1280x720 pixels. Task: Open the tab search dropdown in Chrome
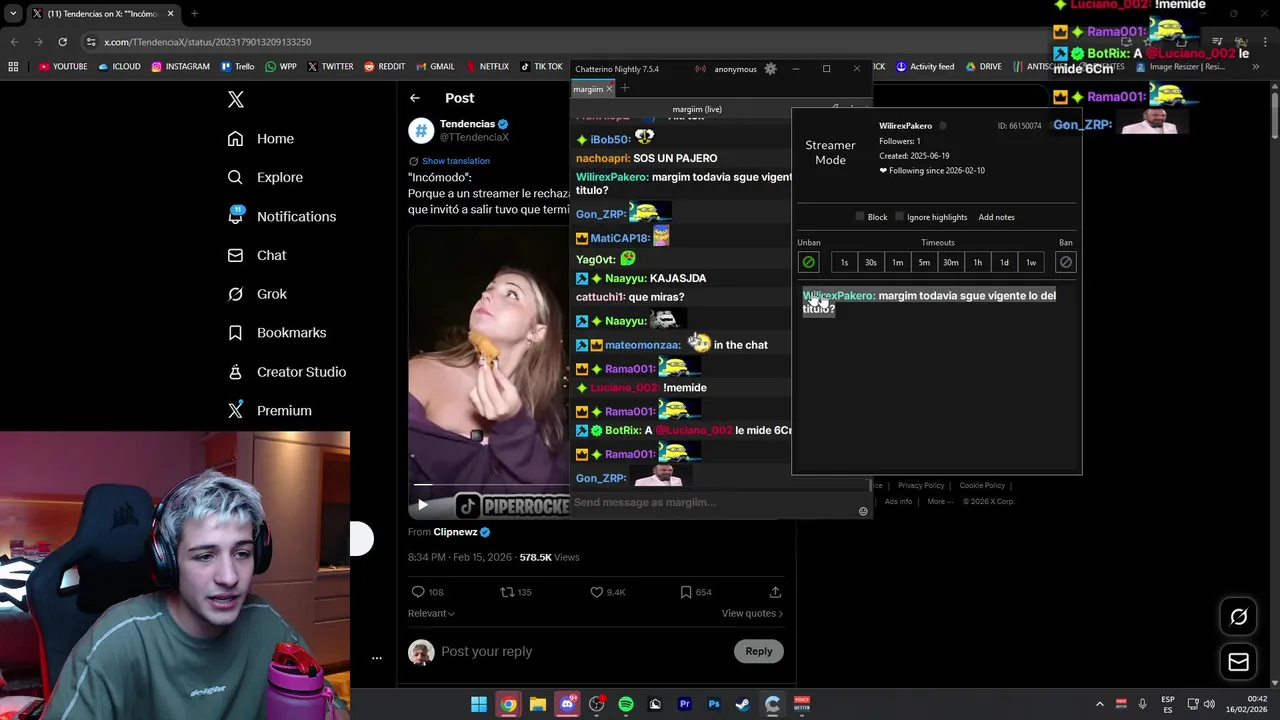pyautogui.click(x=13, y=14)
